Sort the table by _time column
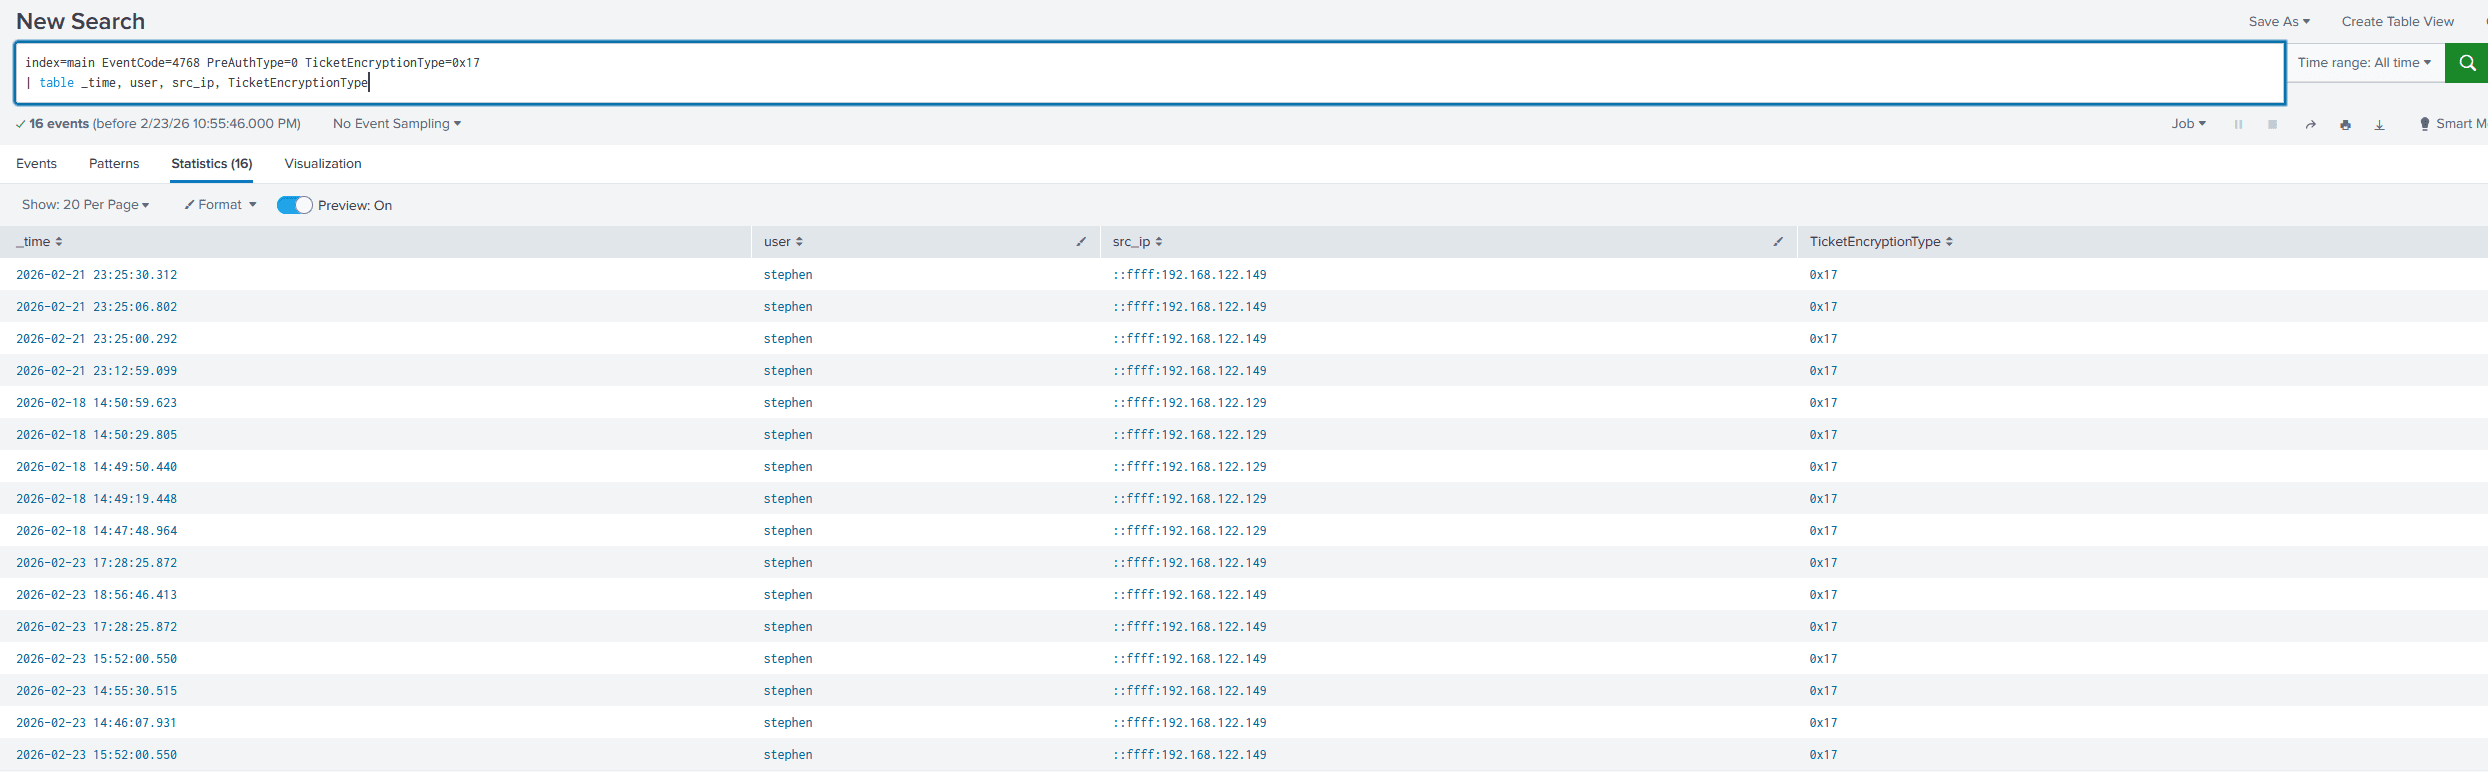 pyautogui.click(x=39, y=242)
